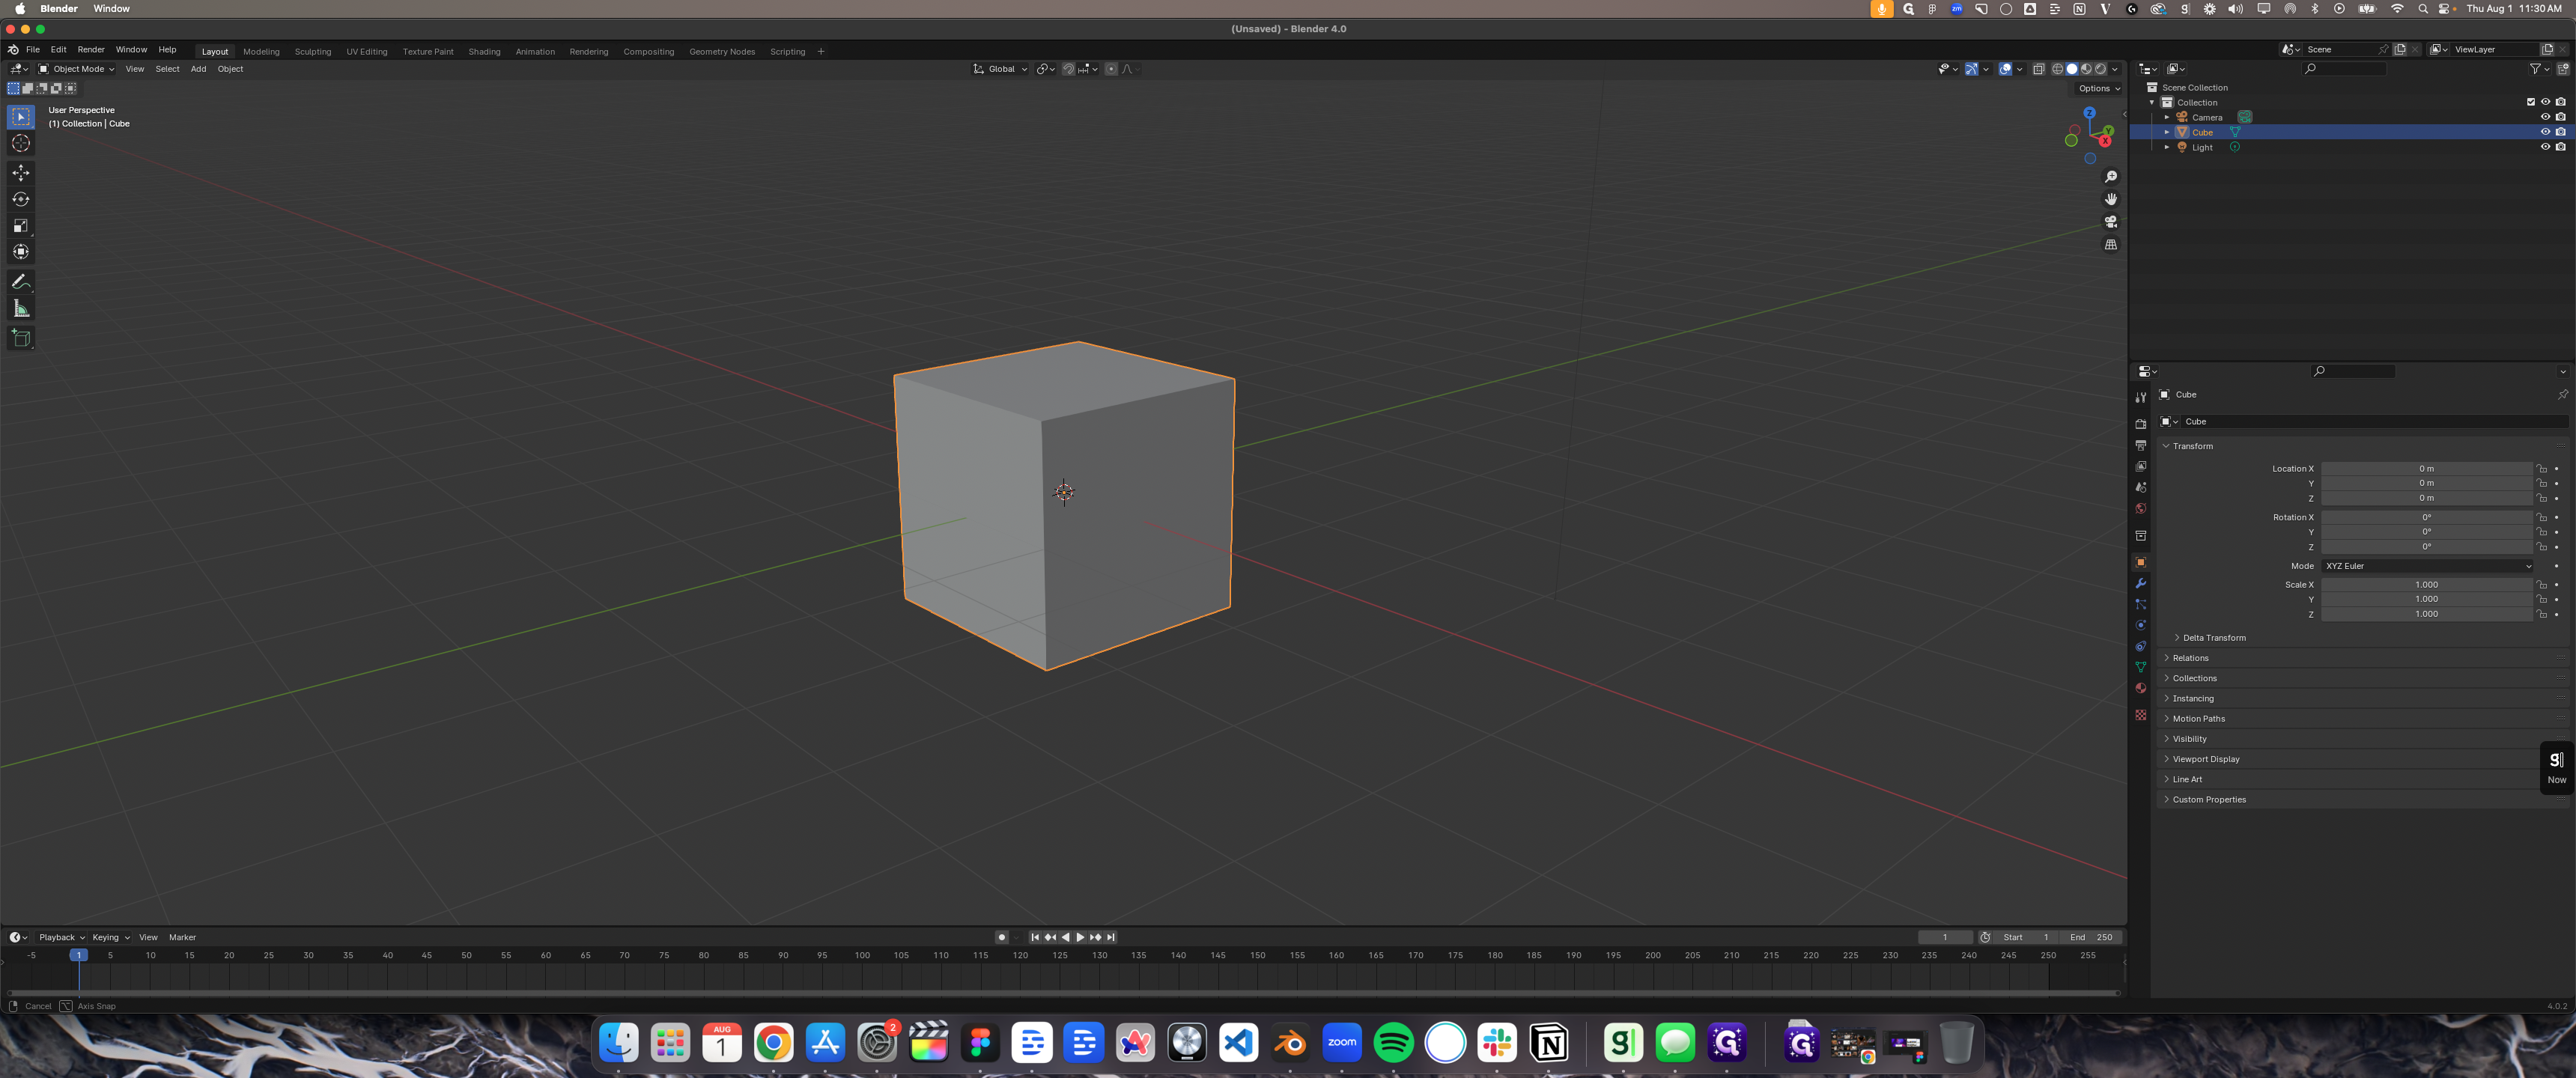Open the Tool properties tab

pyautogui.click(x=2141, y=398)
